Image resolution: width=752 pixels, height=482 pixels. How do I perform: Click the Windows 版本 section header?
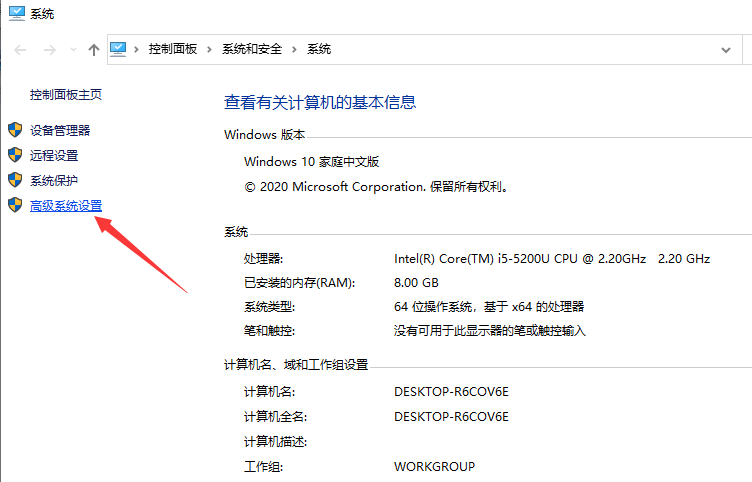click(x=264, y=135)
